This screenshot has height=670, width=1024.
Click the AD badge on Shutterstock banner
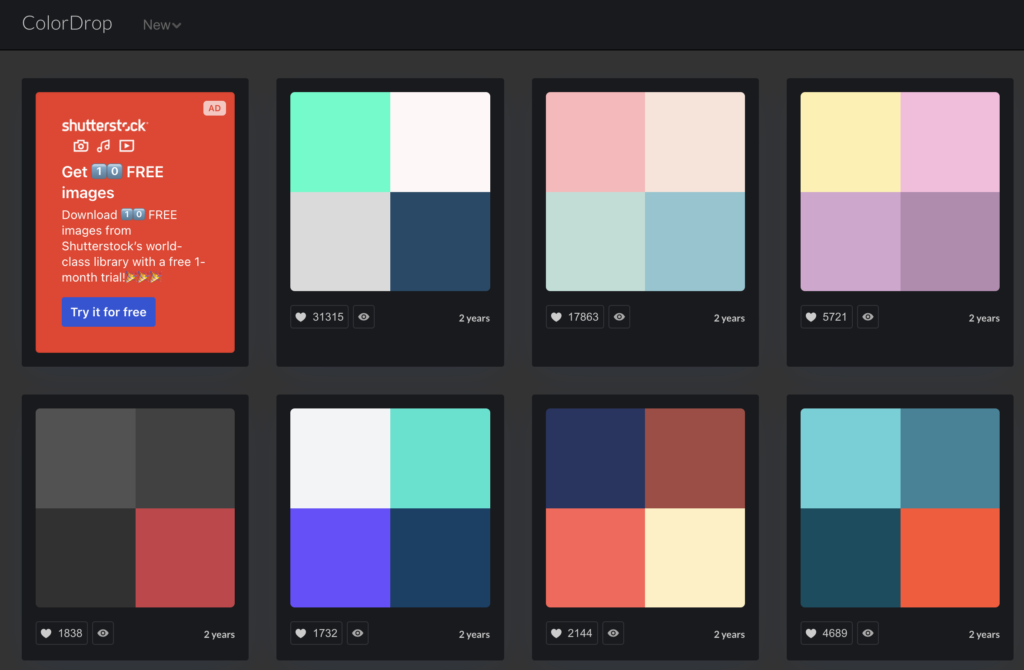coord(214,108)
